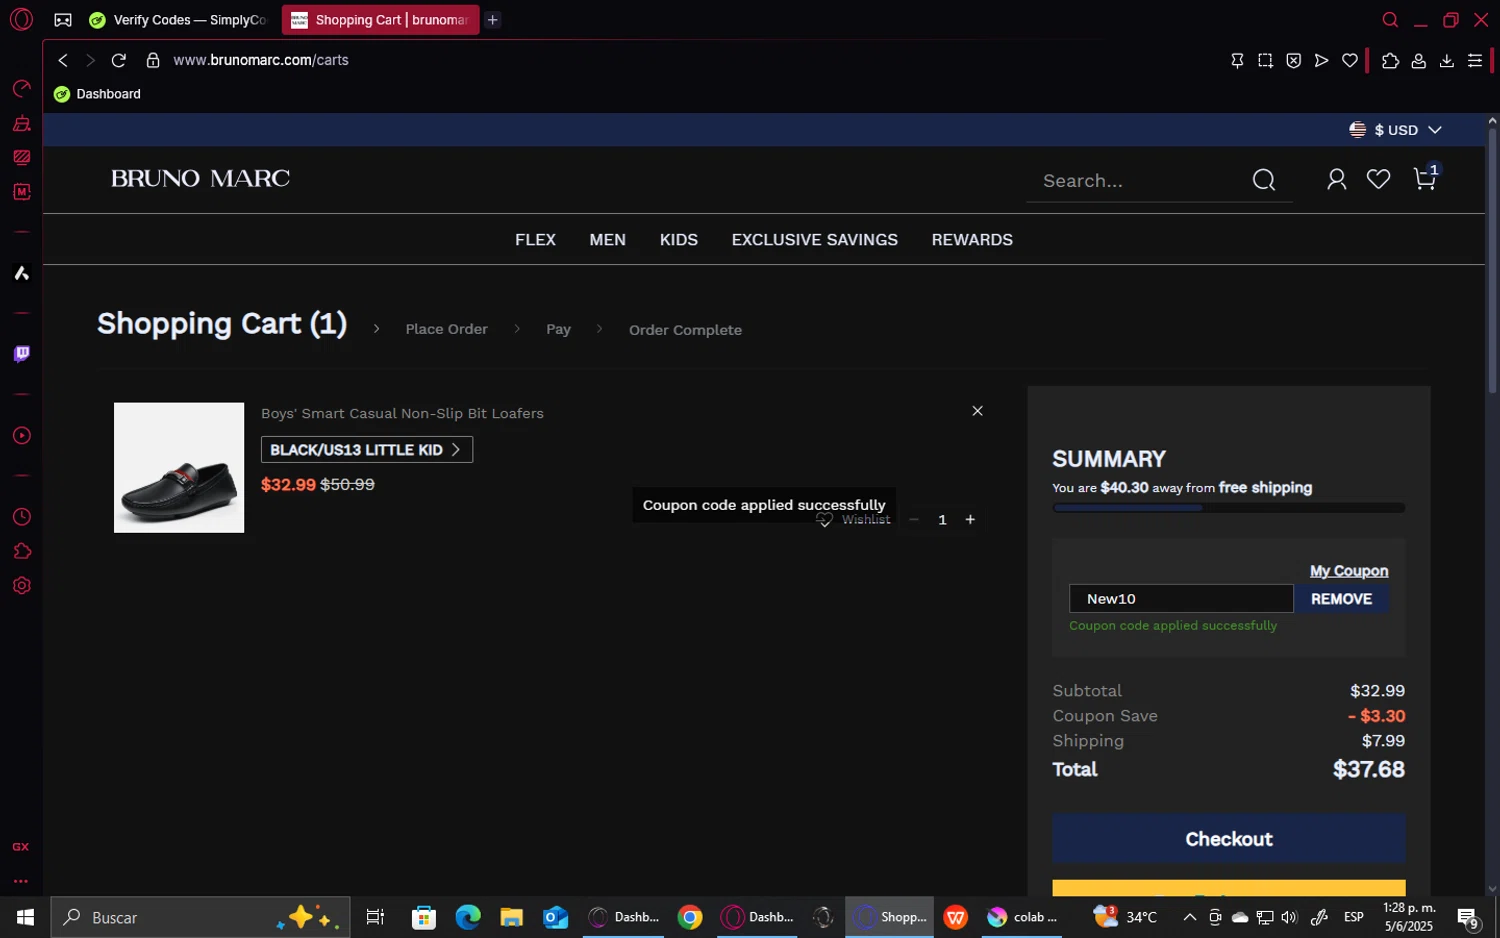Viewport: 1500px width, 938px height.
Task: Open FLEX menu
Action: (535, 240)
